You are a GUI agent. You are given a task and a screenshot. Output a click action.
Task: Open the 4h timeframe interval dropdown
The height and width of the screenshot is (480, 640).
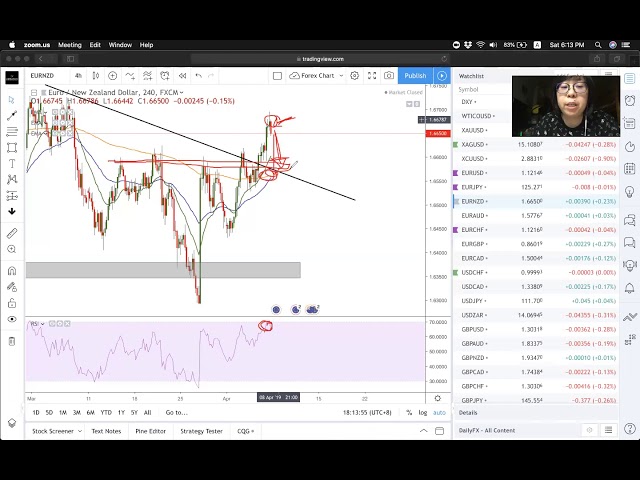(x=78, y=76)
